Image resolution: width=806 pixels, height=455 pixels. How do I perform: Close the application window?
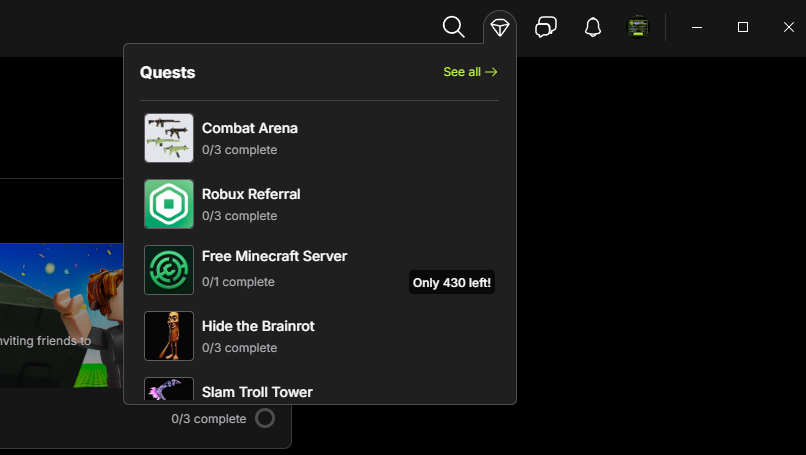(x=789, y=27)
